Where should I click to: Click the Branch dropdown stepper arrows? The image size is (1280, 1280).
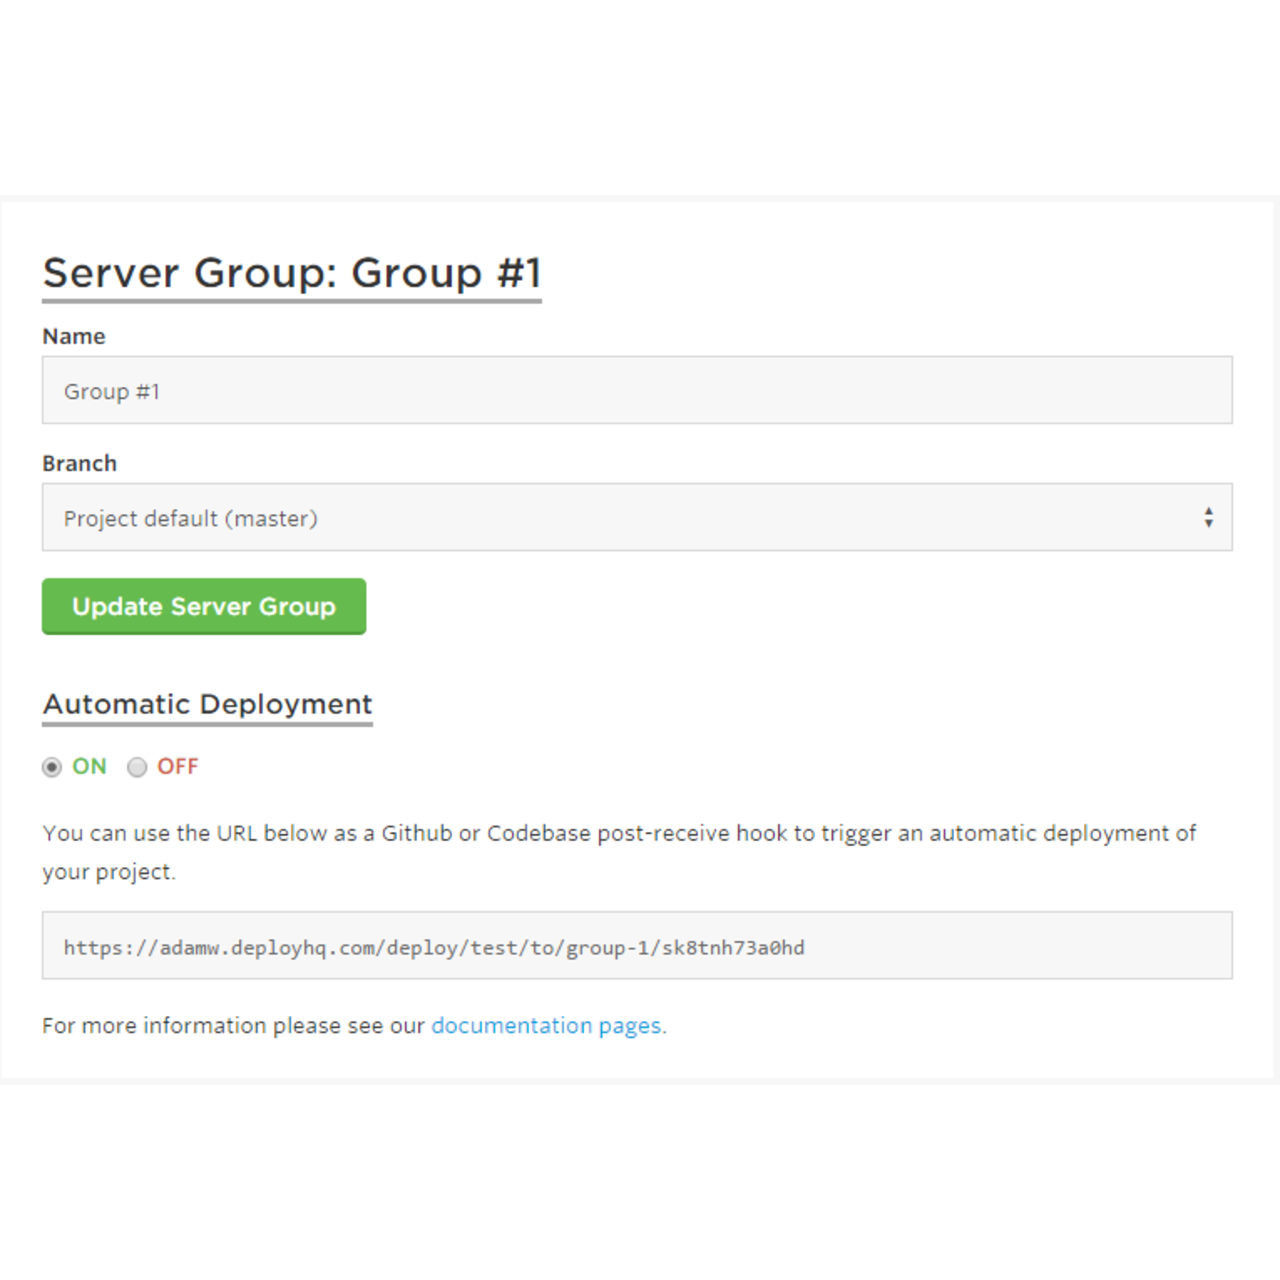(x=1210, y=517)
